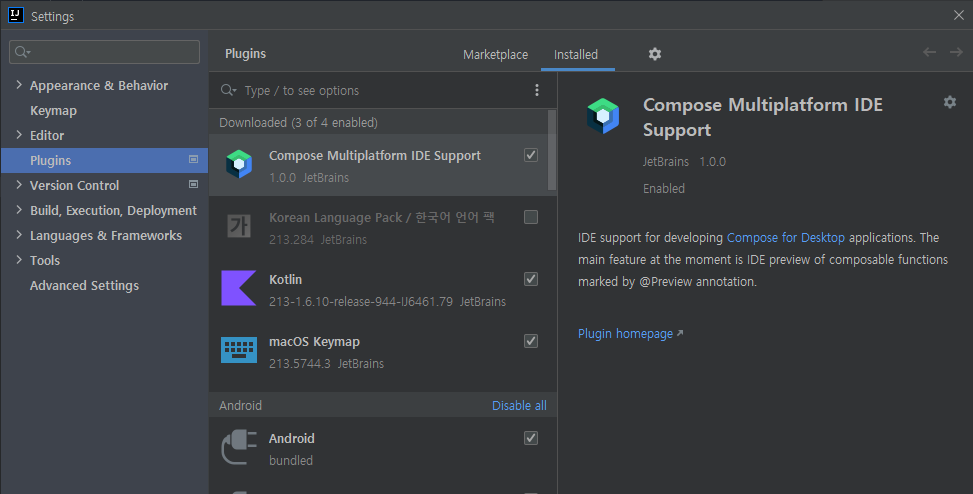
Task: Click the Kotlin plugin logo icon
Action: tap(239, 288)
